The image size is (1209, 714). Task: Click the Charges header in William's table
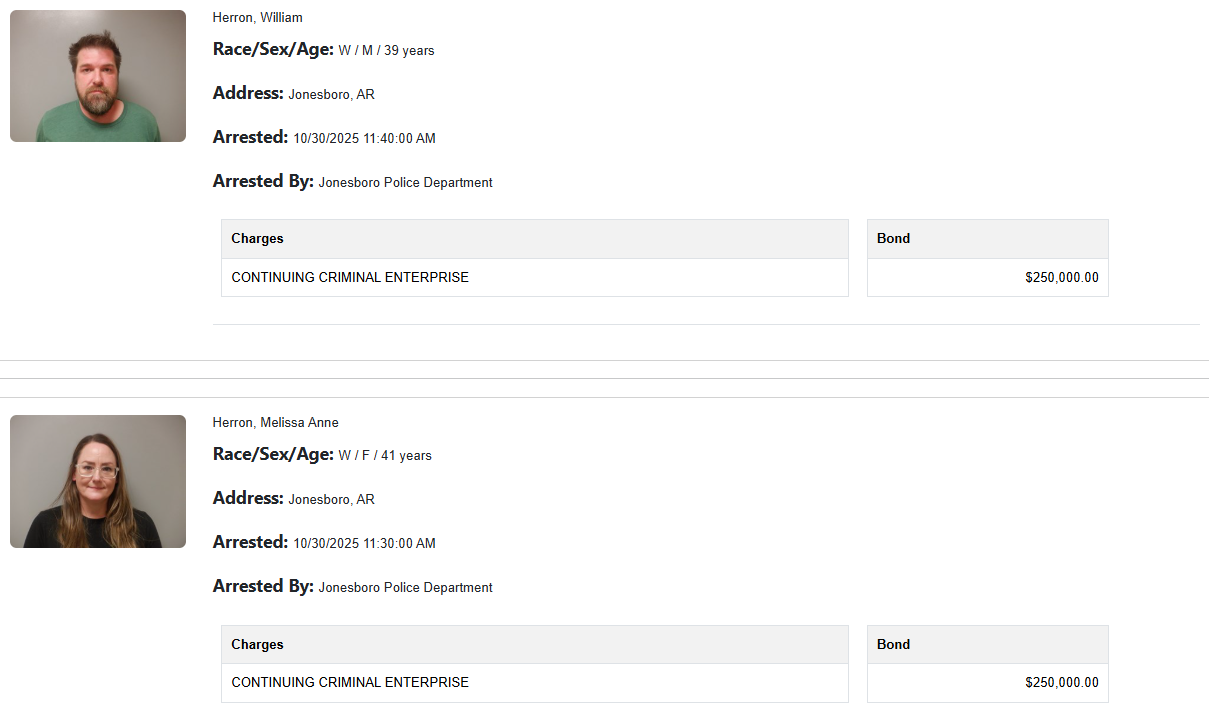(257, 239)
